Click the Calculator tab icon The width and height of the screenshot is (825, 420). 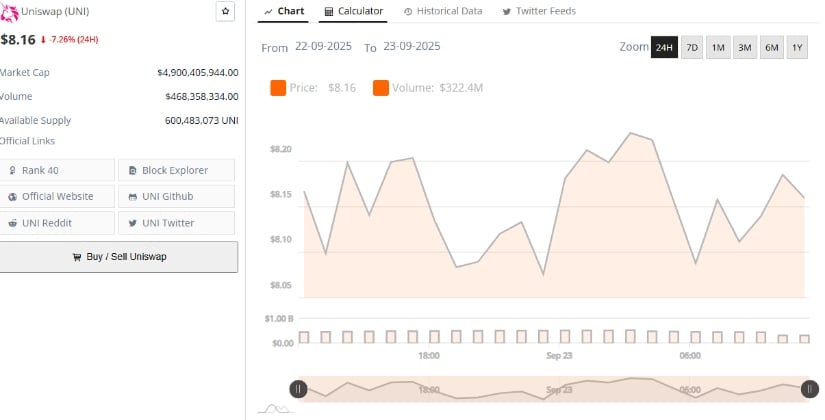pos(329,12)
